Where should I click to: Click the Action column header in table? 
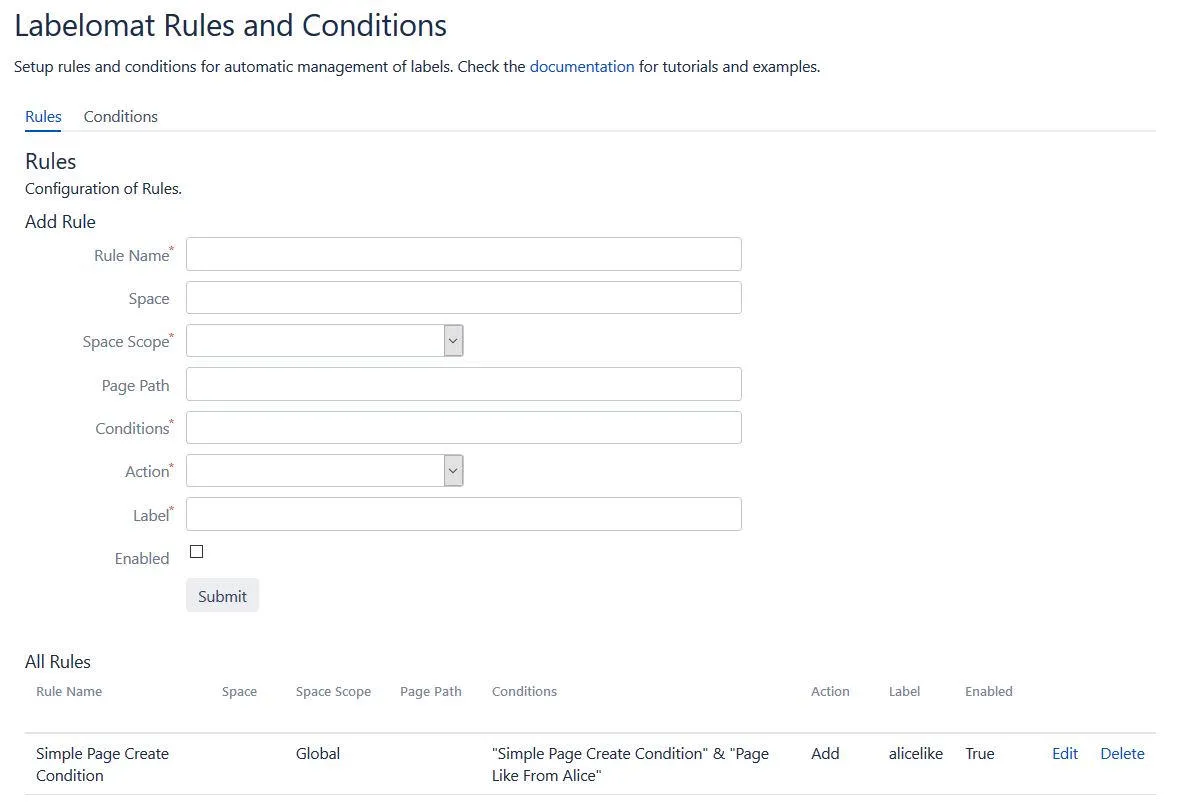(x=830, y=691)
